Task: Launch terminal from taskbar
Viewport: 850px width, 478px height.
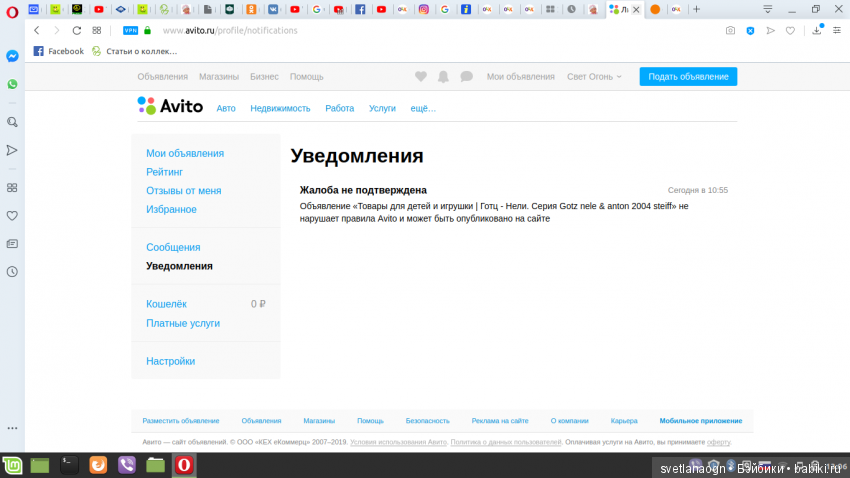Action: (x=69, y=466)
